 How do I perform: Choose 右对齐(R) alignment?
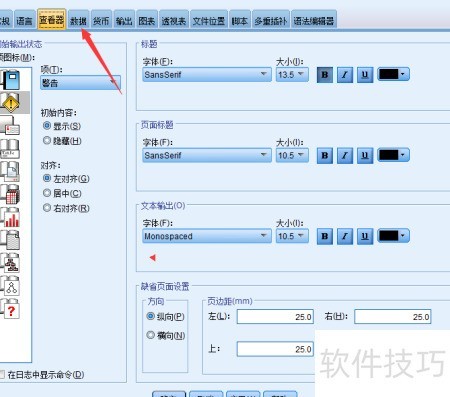click(66, 208)
